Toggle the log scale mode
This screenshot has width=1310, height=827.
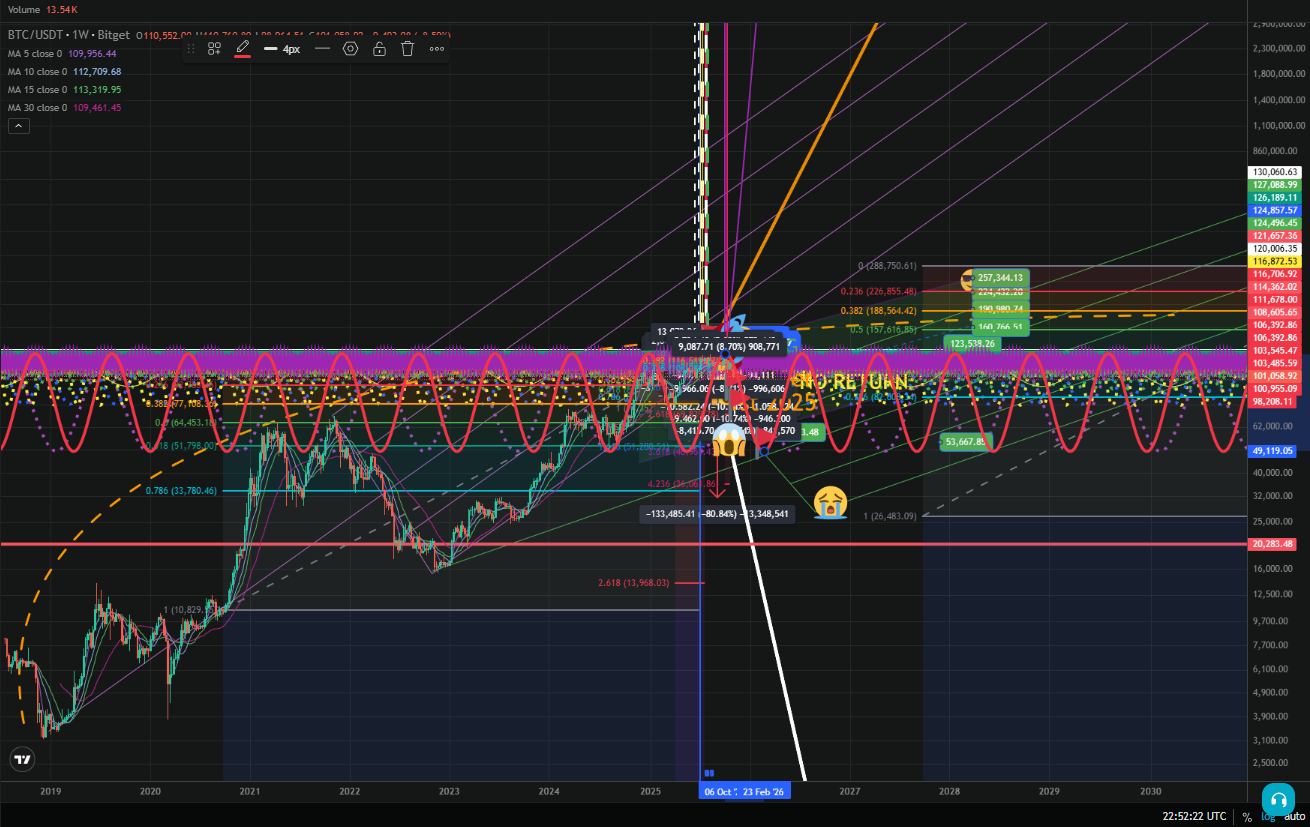(1268, 816)
